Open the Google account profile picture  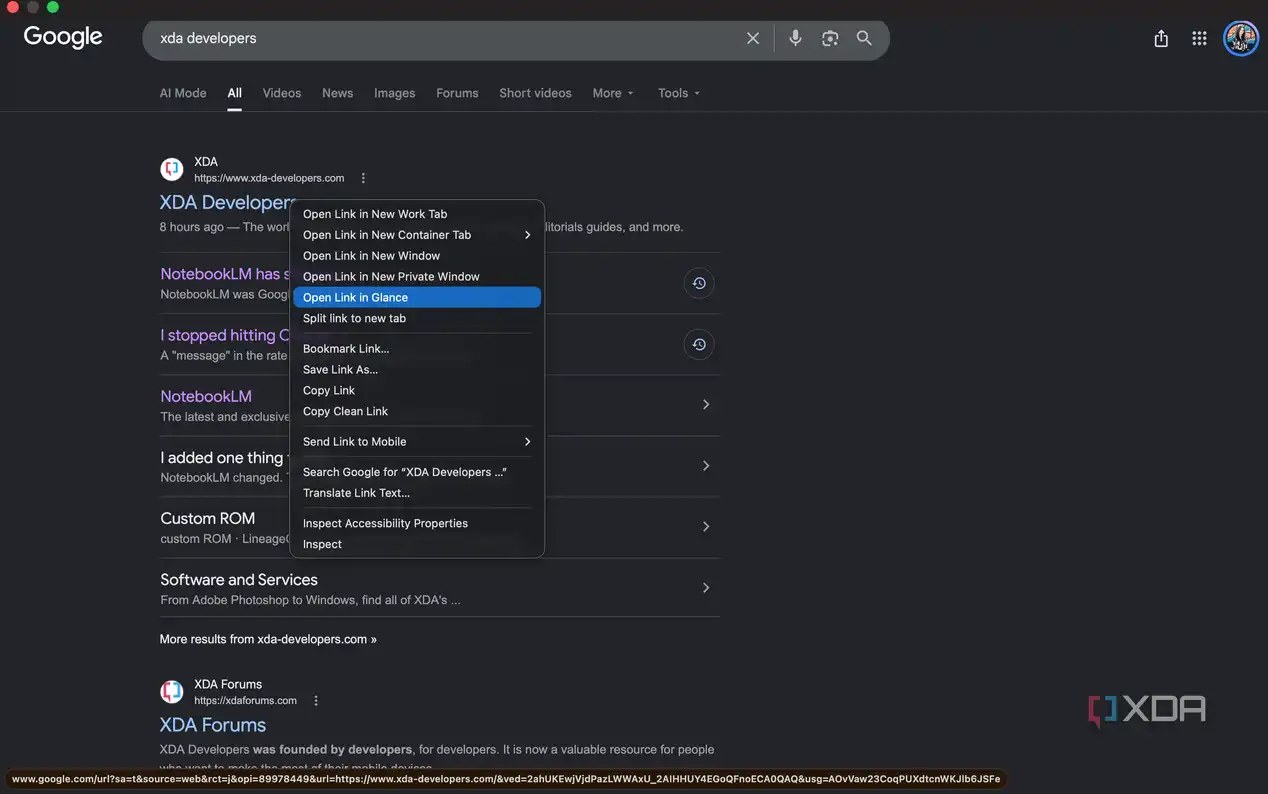coord(1241,38)
